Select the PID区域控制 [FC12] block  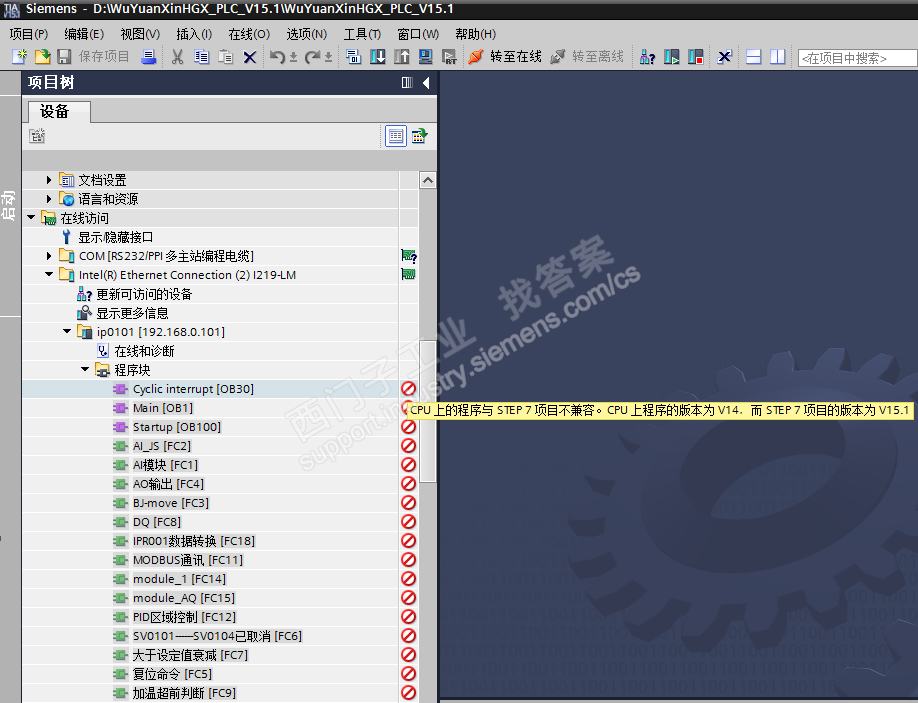tap(184, 617)
